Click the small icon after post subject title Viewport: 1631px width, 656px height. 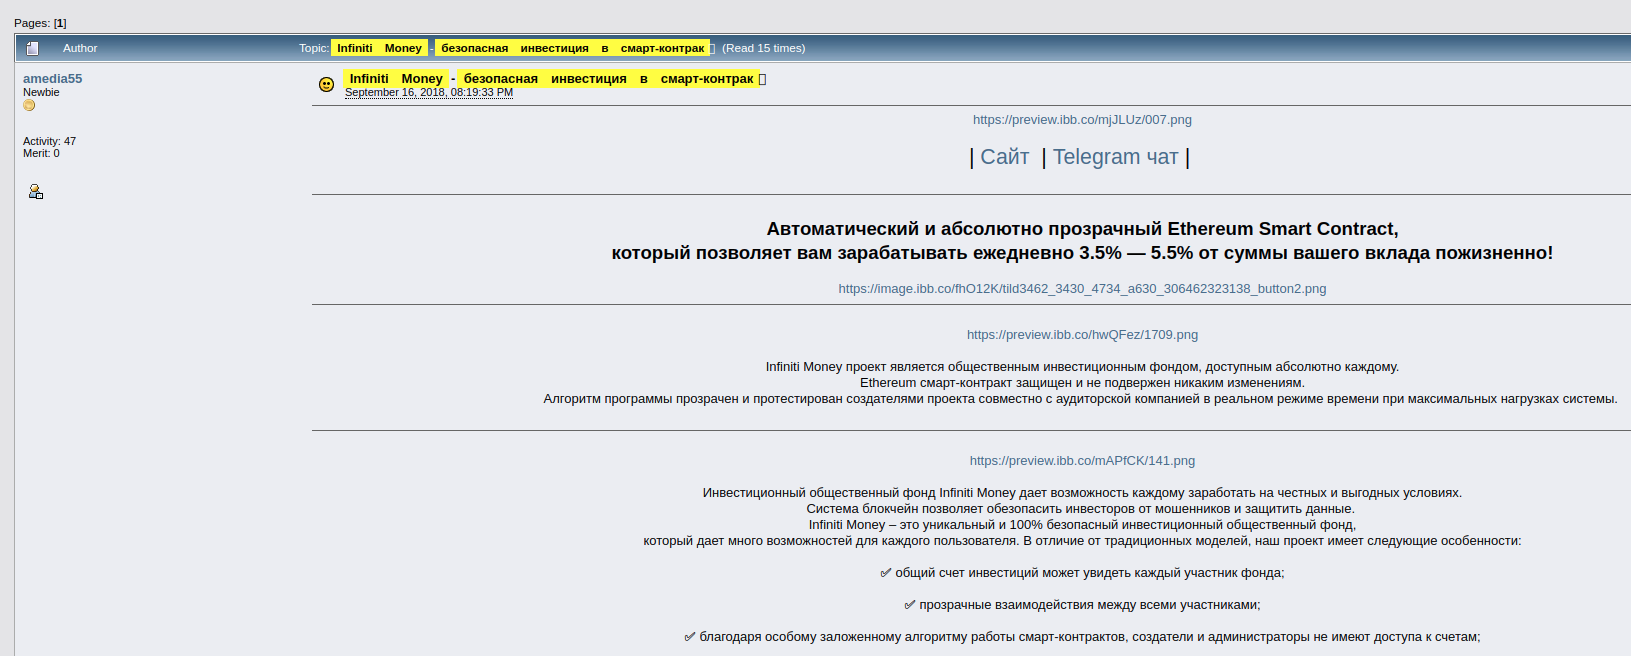[x=762, y=79]
